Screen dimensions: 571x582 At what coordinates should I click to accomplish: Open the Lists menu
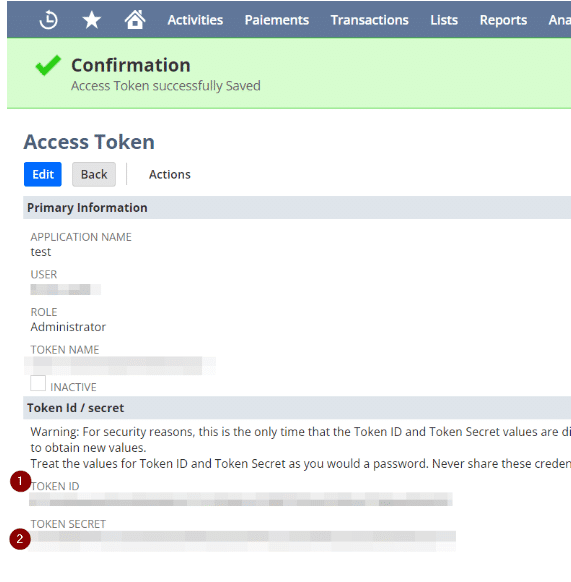444,20
